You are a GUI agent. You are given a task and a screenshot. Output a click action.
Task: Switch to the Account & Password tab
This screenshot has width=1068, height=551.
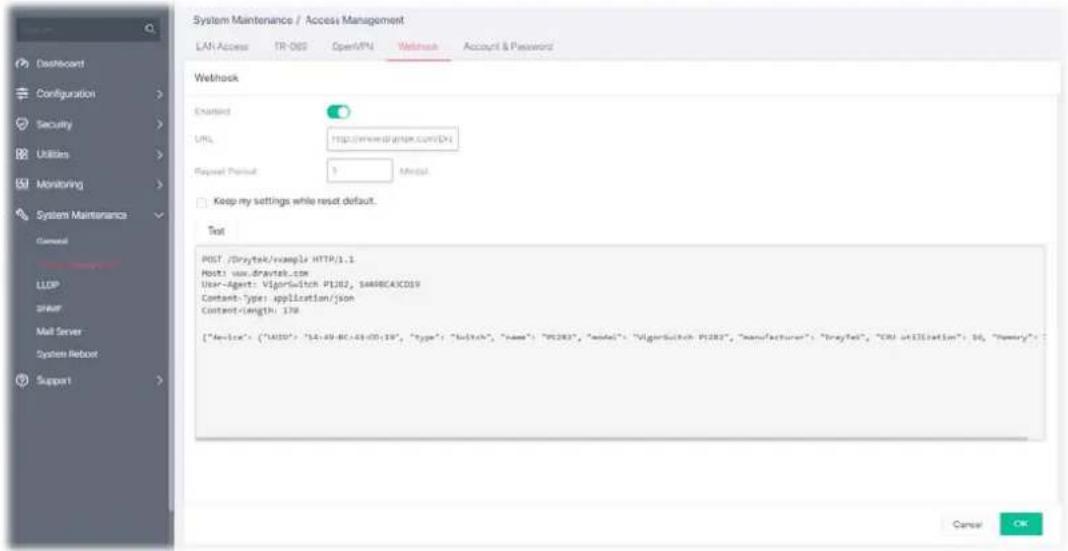point(507,46)
